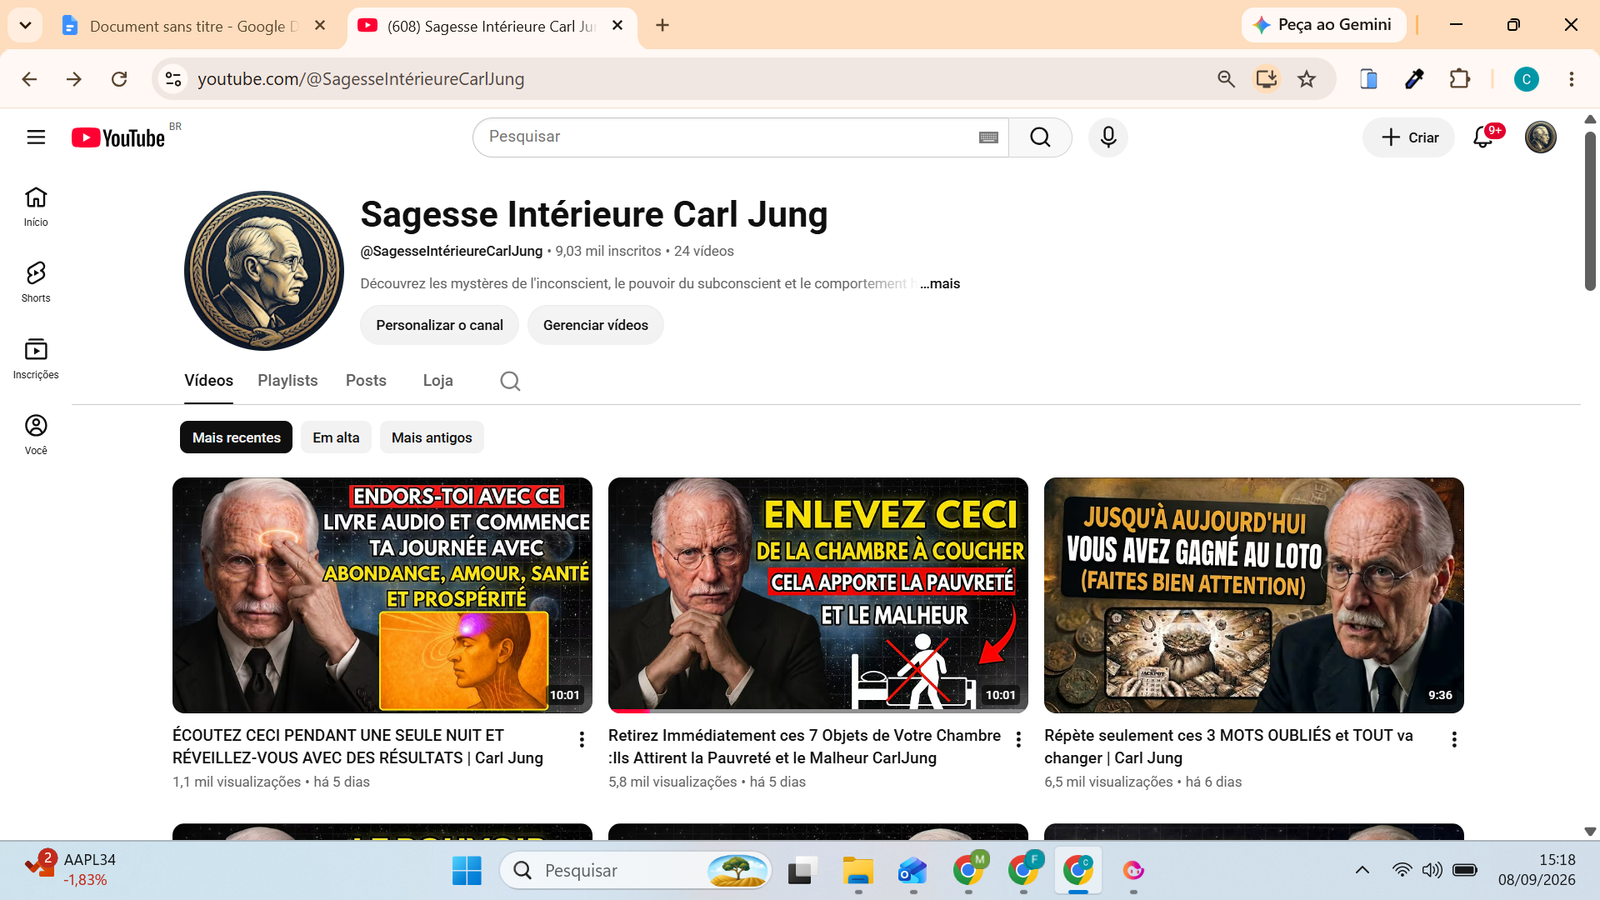Show hidden system tray icons chevron
The image size is (1600, 900).
1362,870
